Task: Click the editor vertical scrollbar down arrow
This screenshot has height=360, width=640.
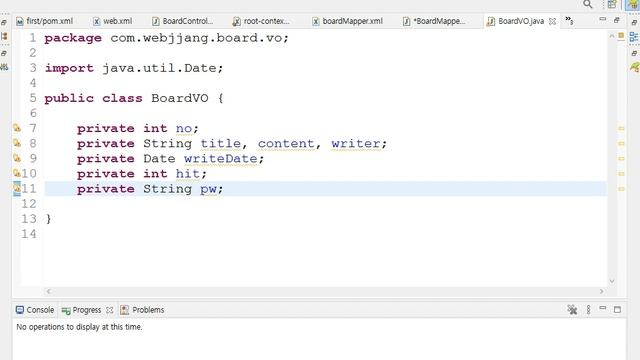Action: pos(612,281)
